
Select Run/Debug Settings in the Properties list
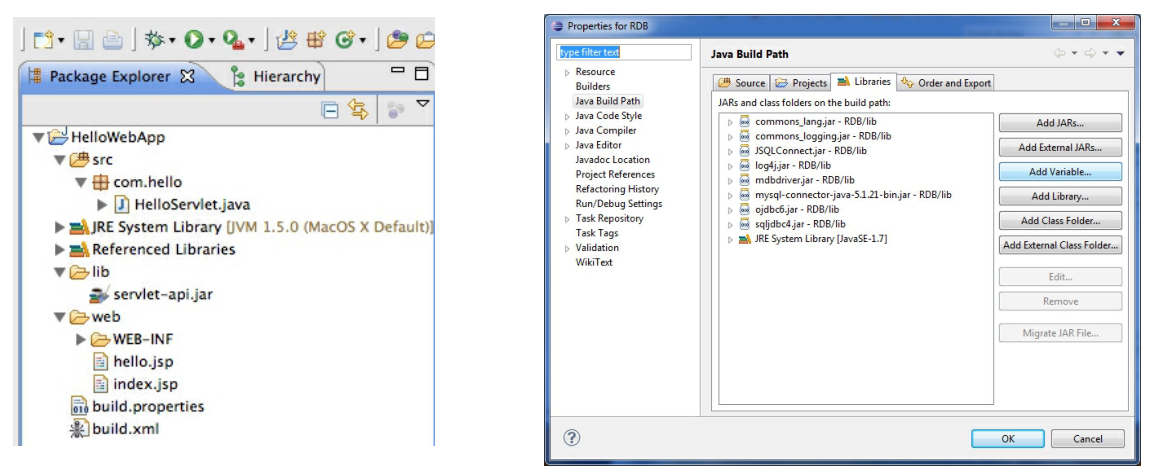619,204
